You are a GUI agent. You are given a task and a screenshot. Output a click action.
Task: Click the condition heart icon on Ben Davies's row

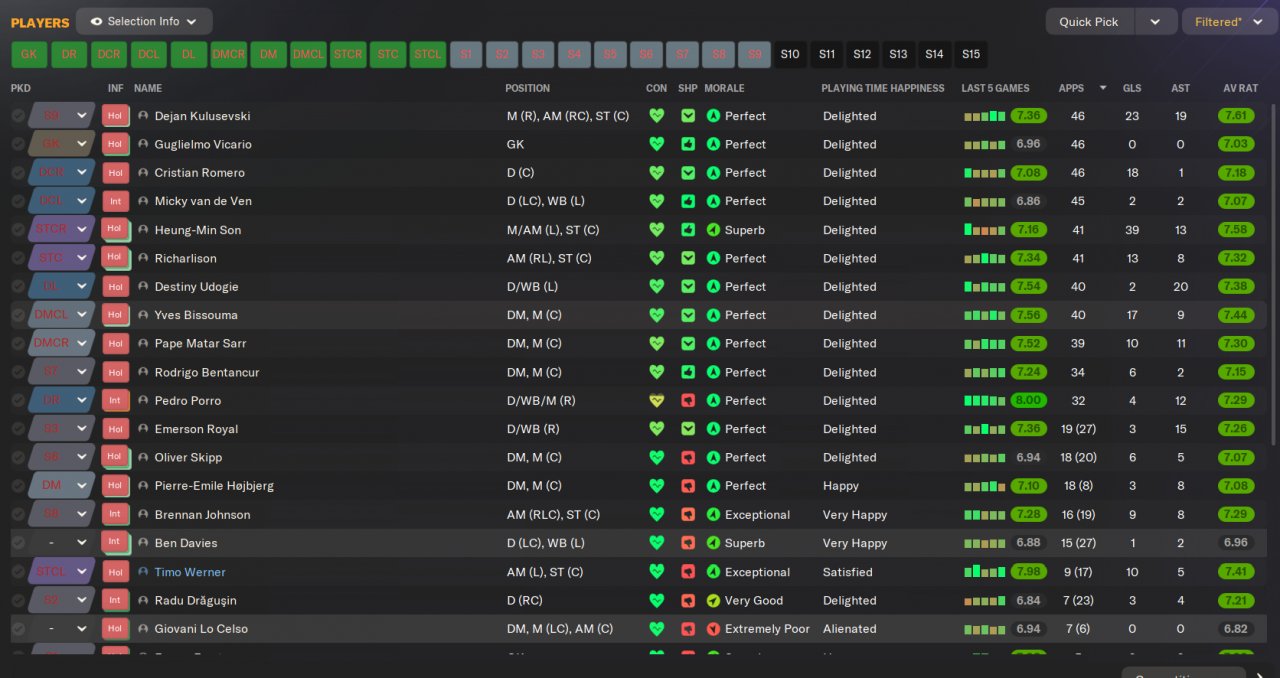point(656,543)
